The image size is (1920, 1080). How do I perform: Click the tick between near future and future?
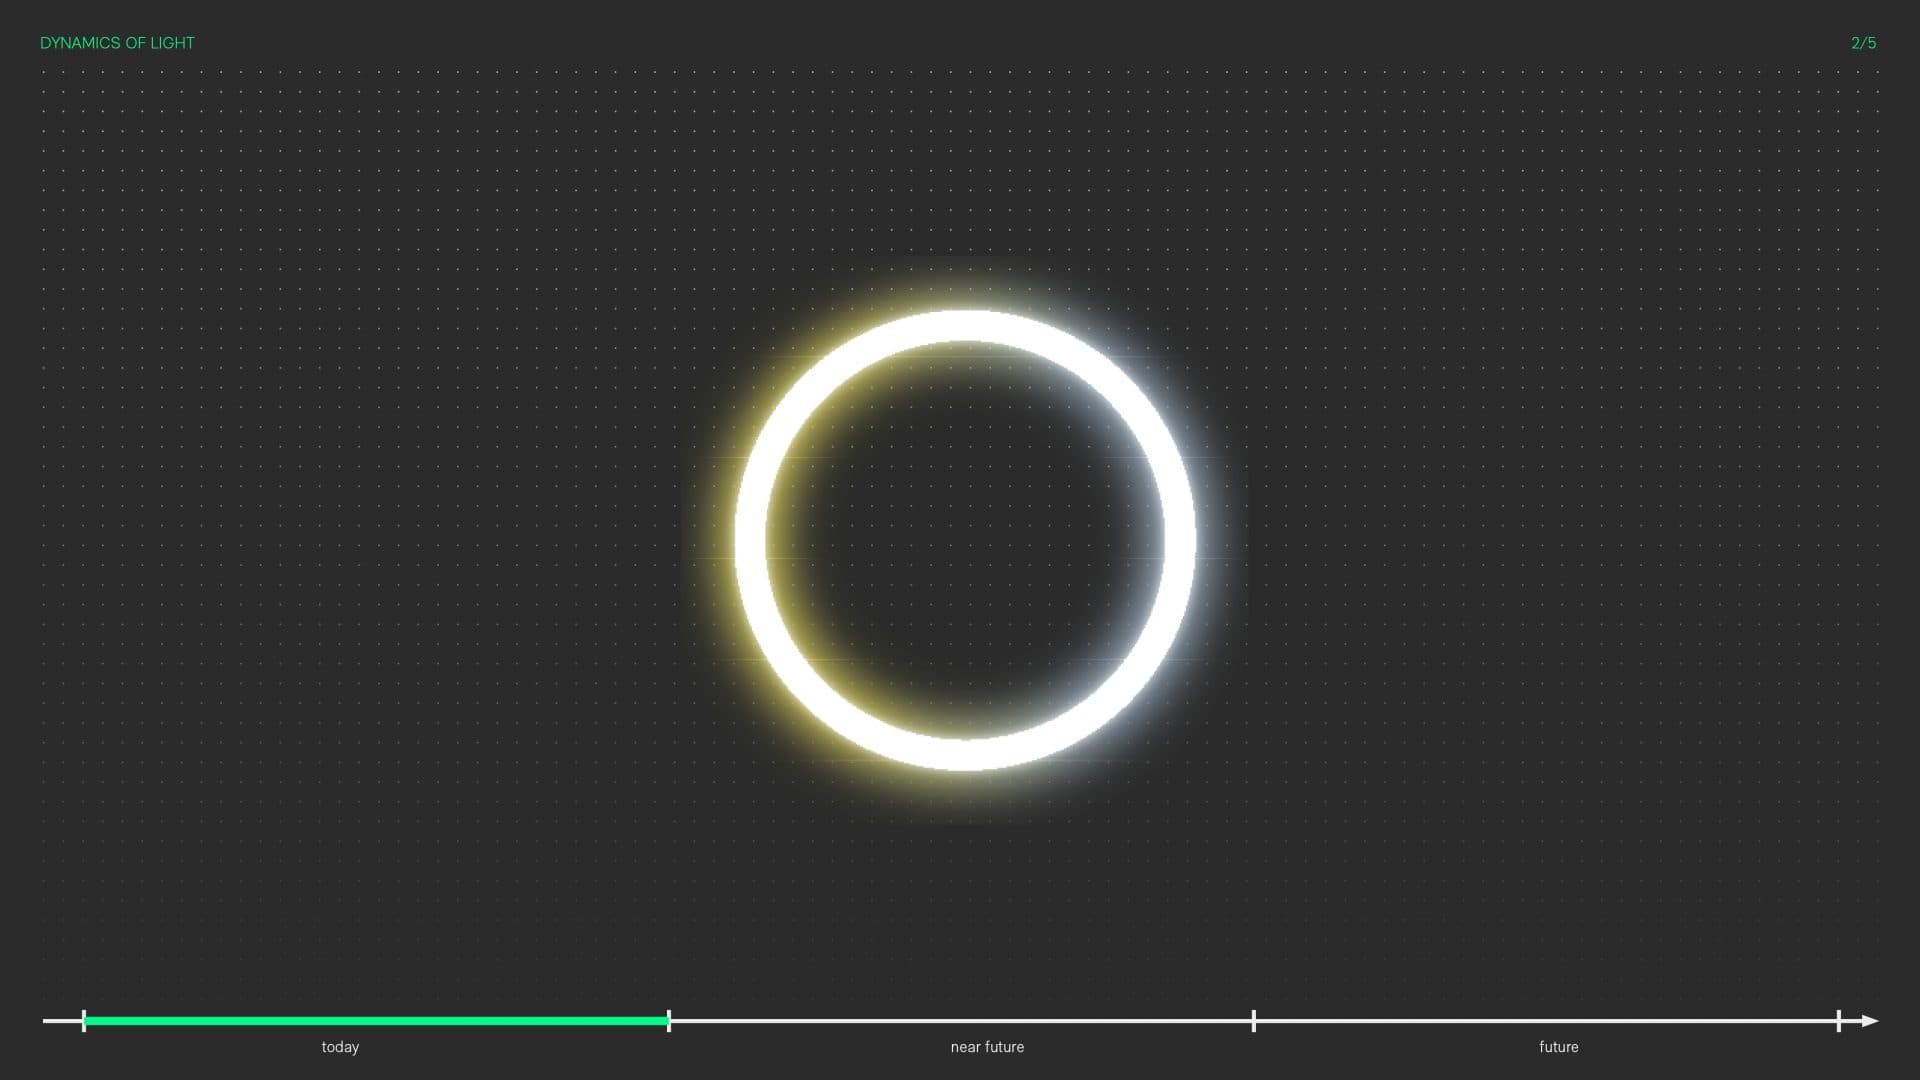(x=1254, y=1021)
